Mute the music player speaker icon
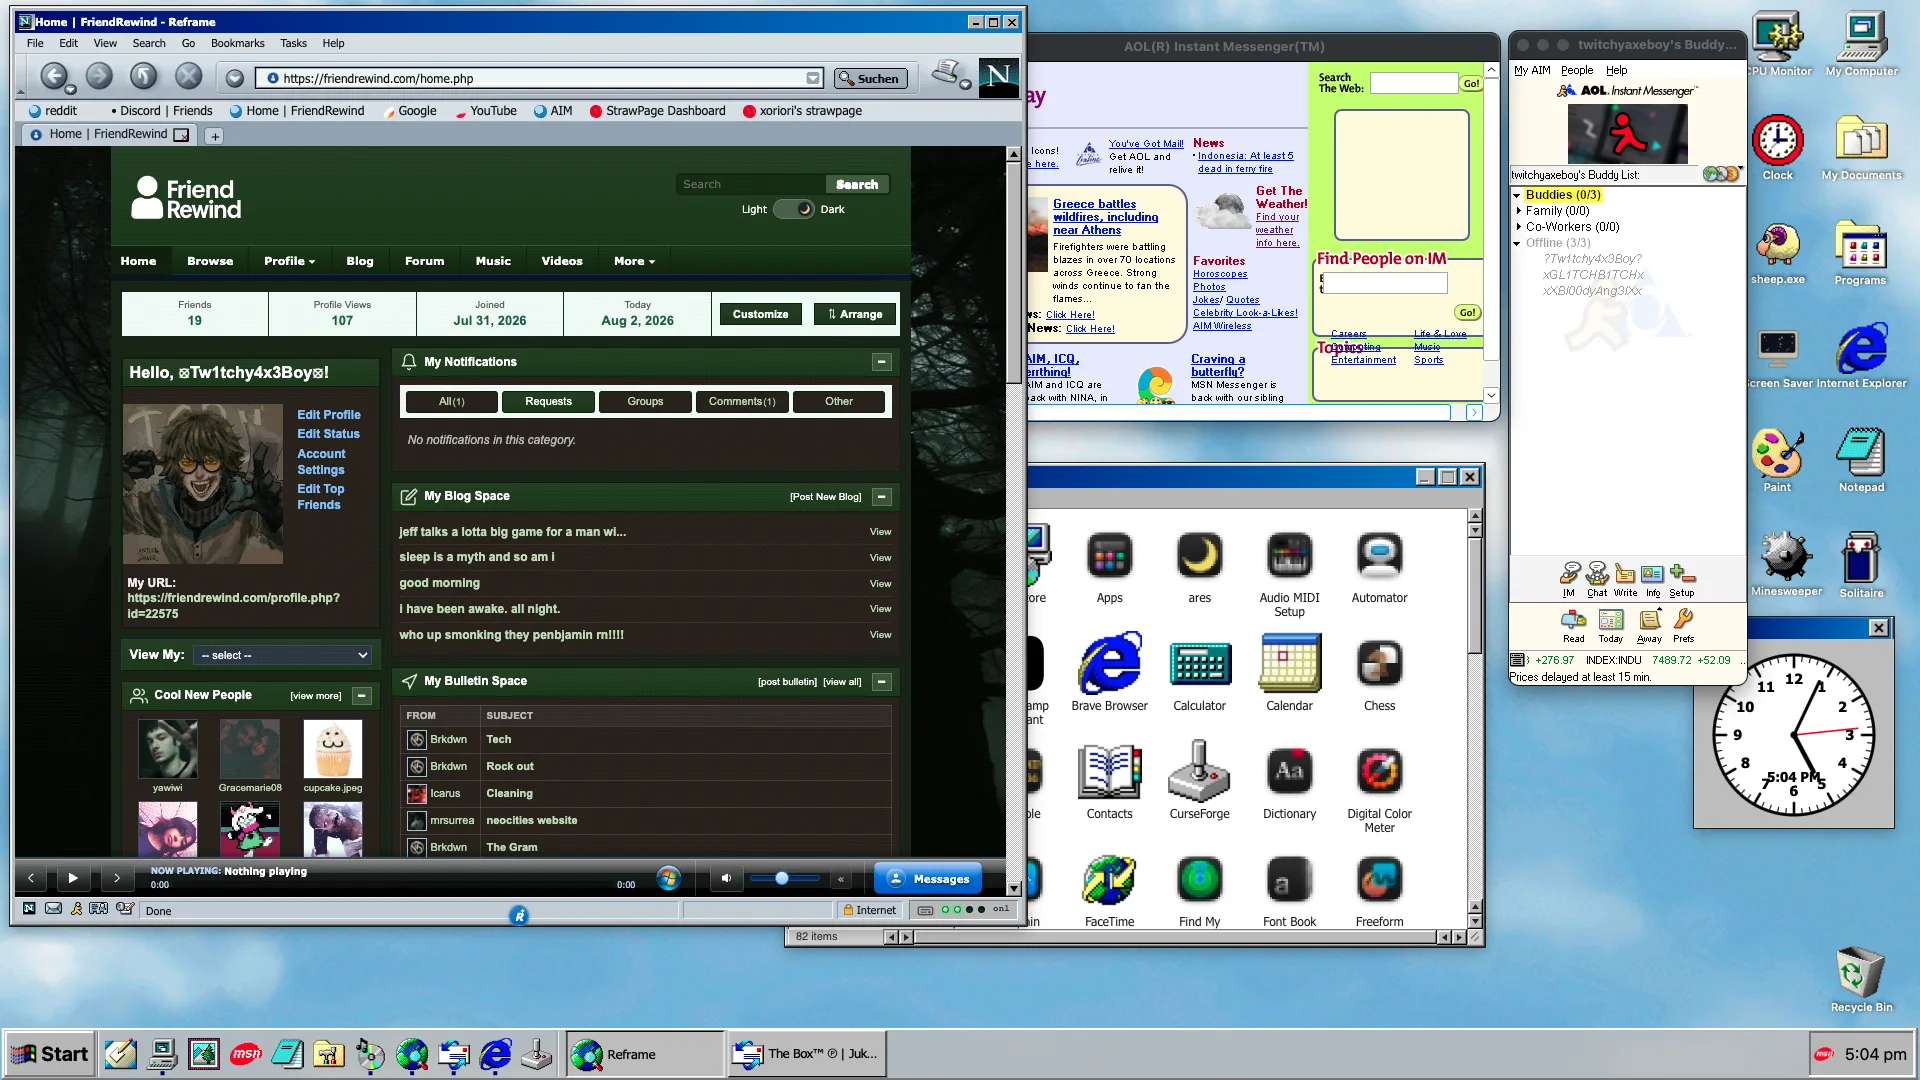 (x=727, y=878)
